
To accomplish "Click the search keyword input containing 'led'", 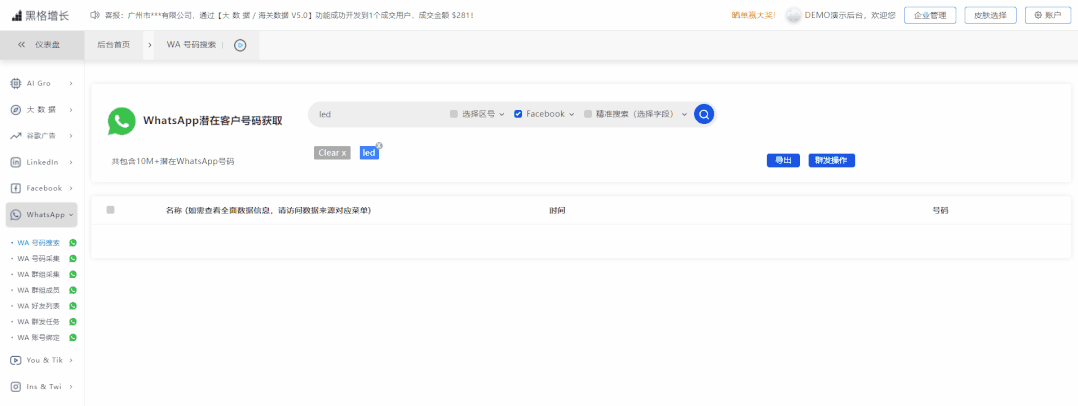I will (375, 115).
